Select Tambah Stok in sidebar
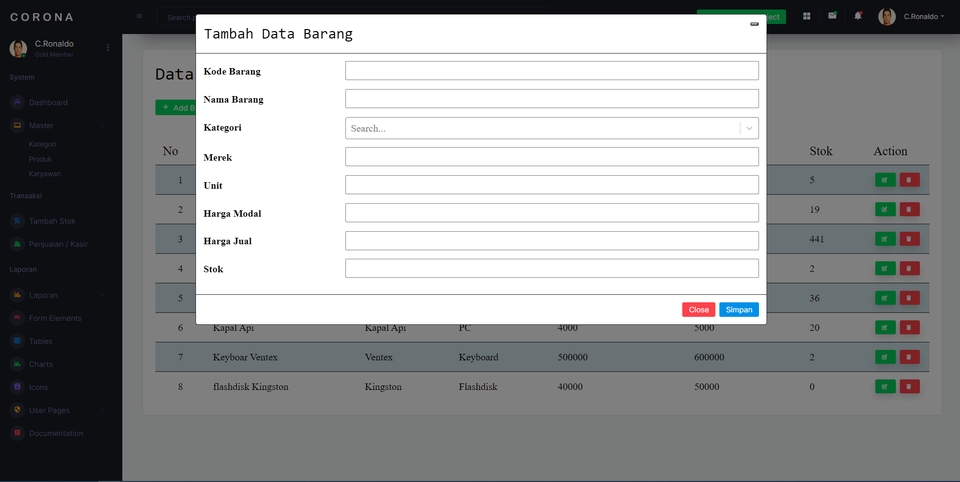Viewport: 960px width, 482px height. (x=52, y=221)
